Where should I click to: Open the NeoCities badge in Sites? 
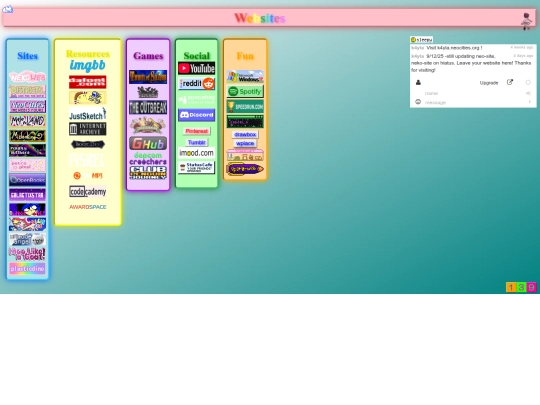coord(27,106)
